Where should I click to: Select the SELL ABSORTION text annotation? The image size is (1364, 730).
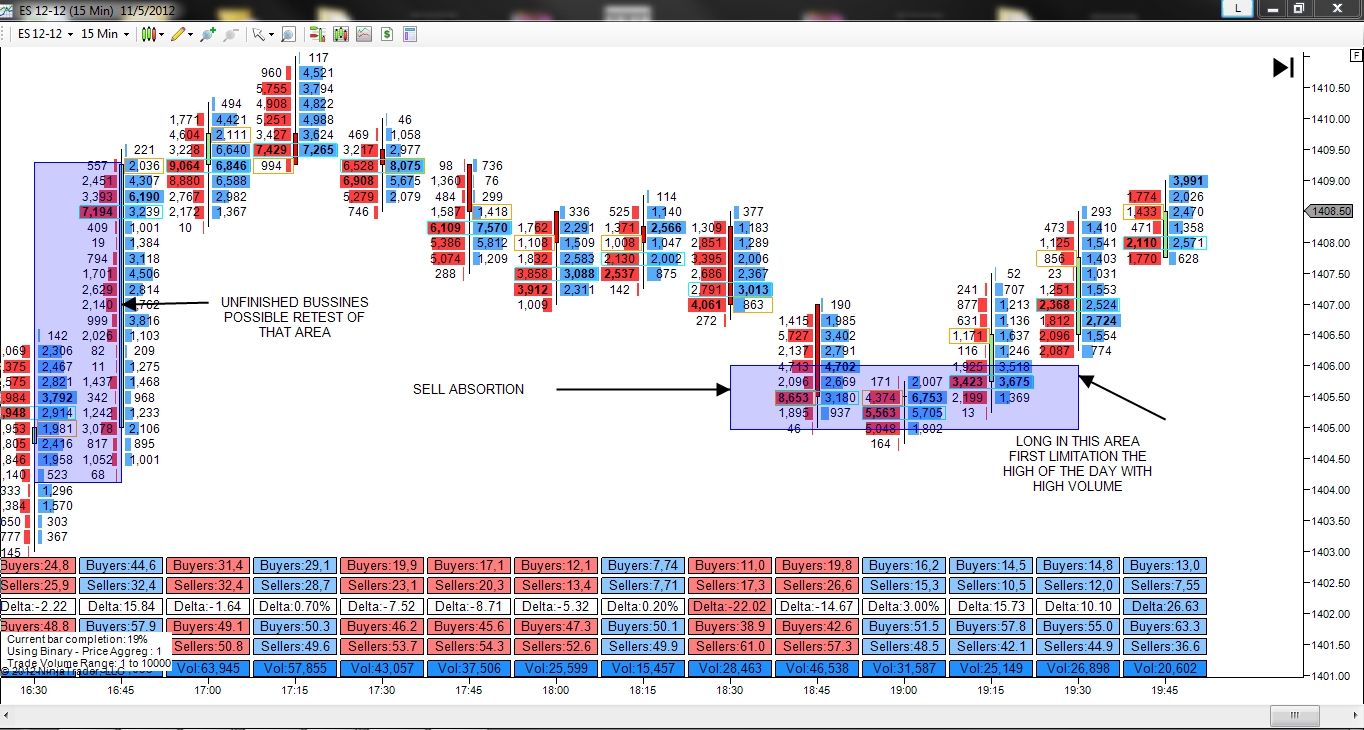coord(468,389)
